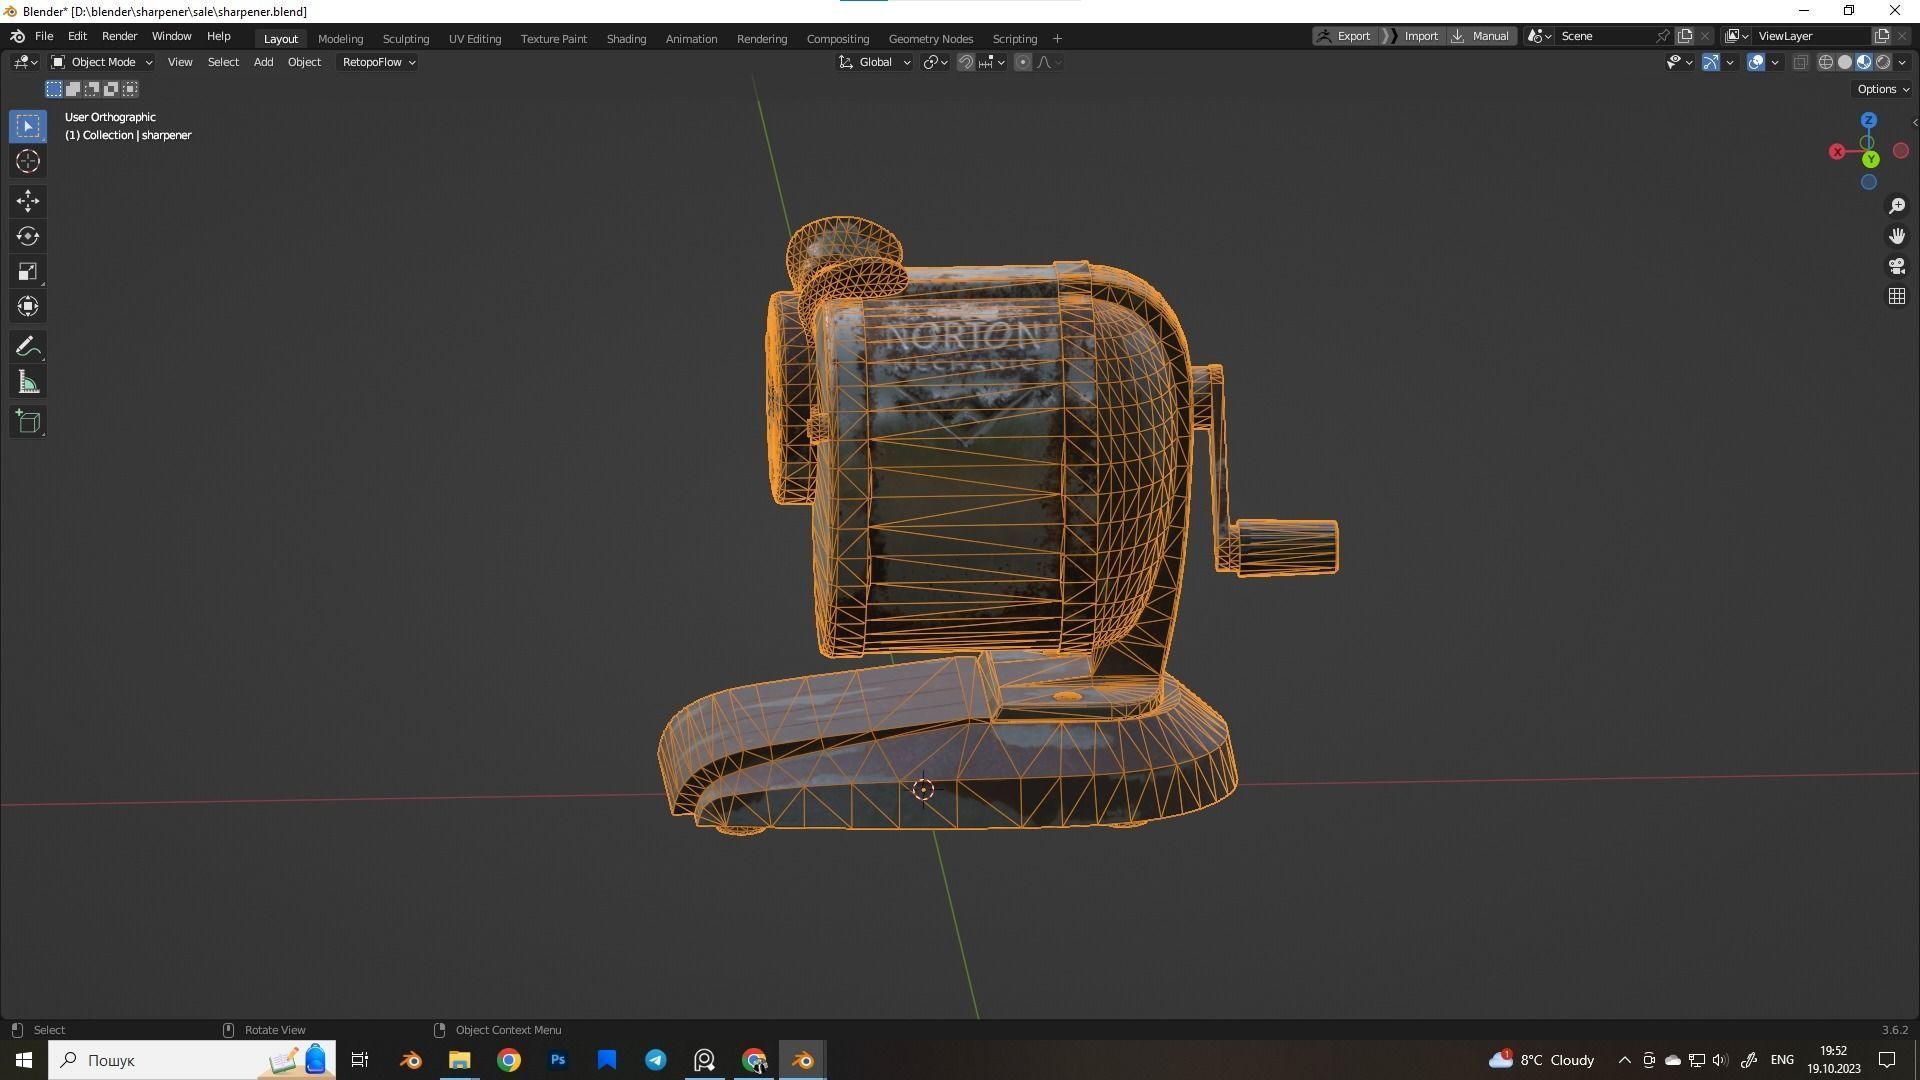Click the ViewLayer name field

tap(1811, 36)
